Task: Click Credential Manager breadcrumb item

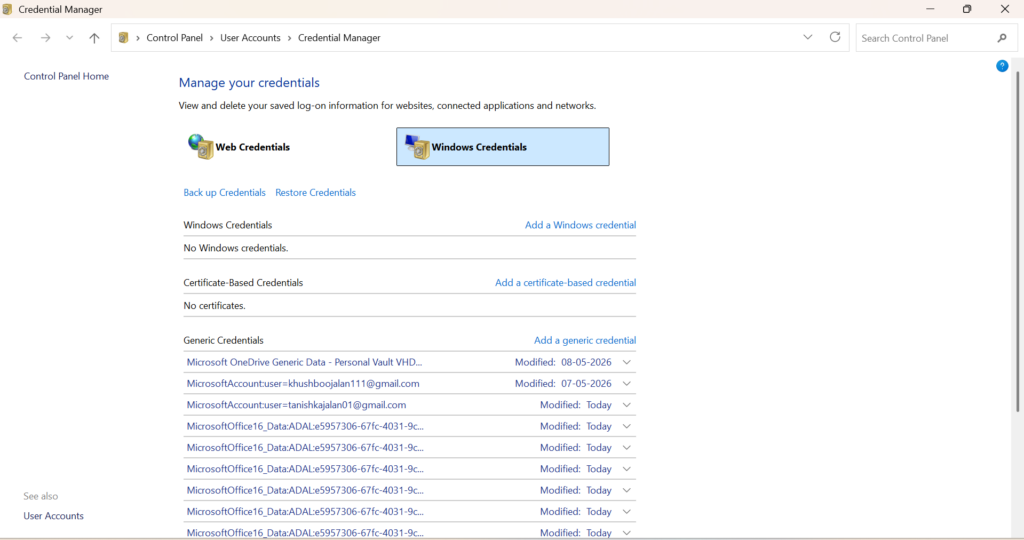Action: 339,38
